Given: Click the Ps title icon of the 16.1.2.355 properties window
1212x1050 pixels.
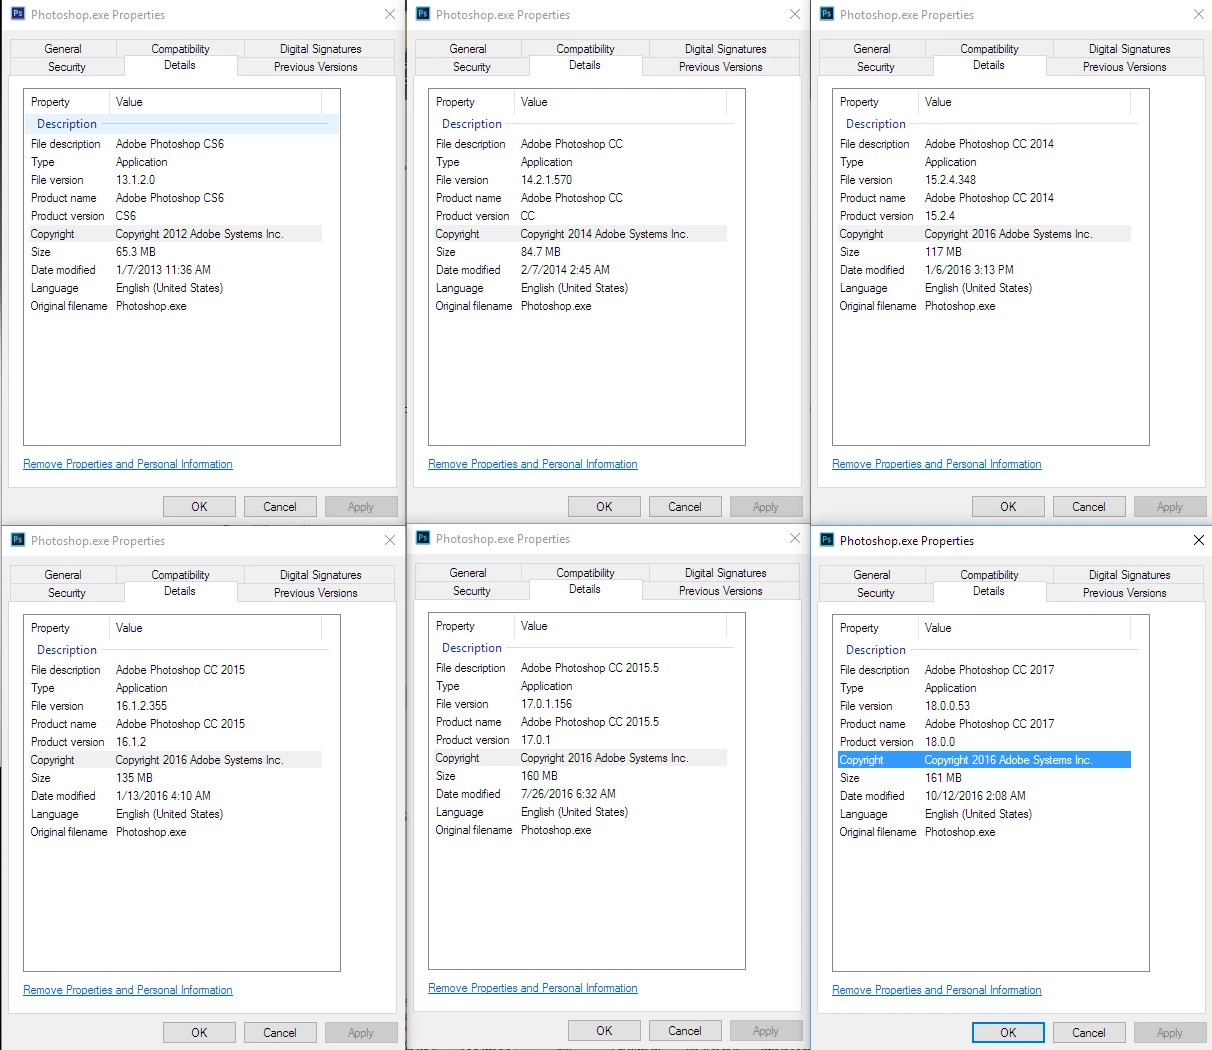Looking at the screenshot, I should click(x=18, y=540).
